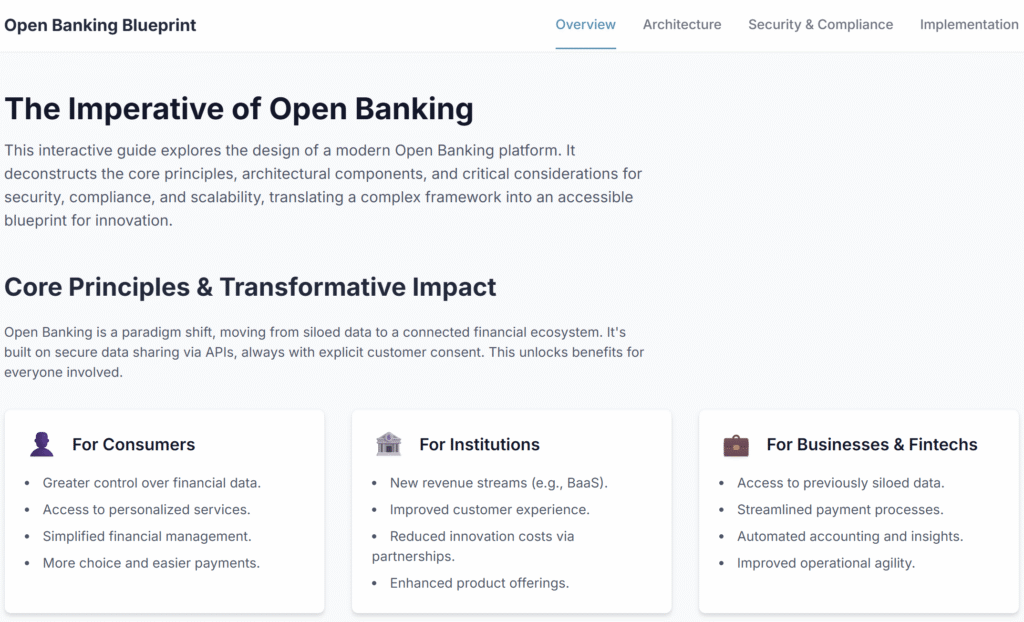Click 'Enhanced product offerings' list item
Screen dimensions: 1024x622
479,583
